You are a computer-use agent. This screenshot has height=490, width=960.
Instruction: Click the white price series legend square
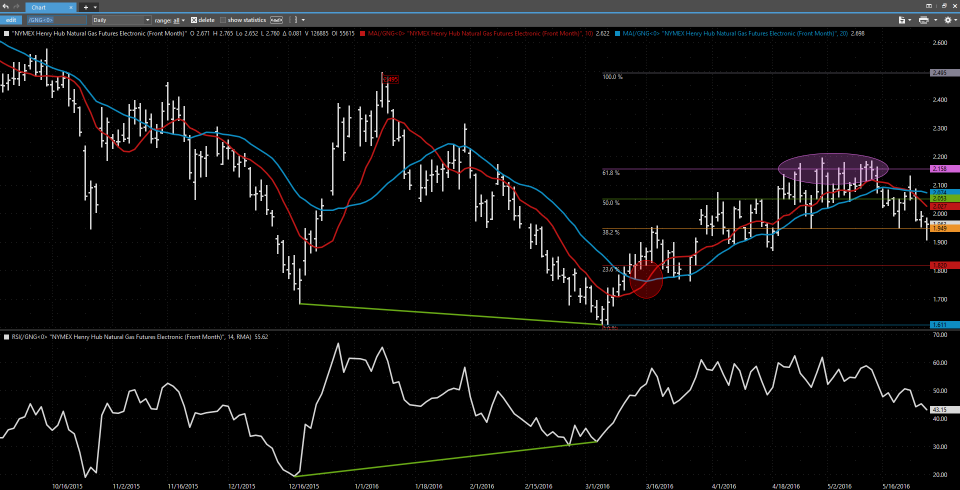6,32
